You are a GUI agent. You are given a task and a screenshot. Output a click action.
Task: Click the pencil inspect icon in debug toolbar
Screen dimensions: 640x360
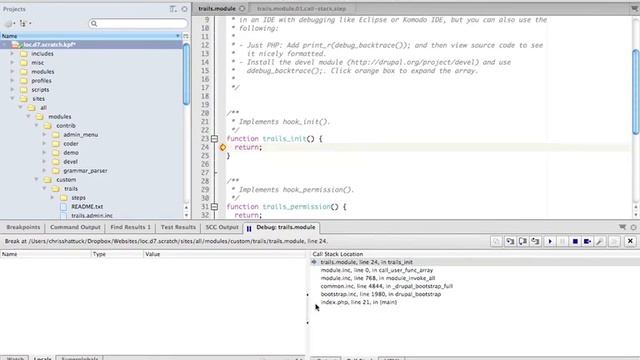point(600,241)
